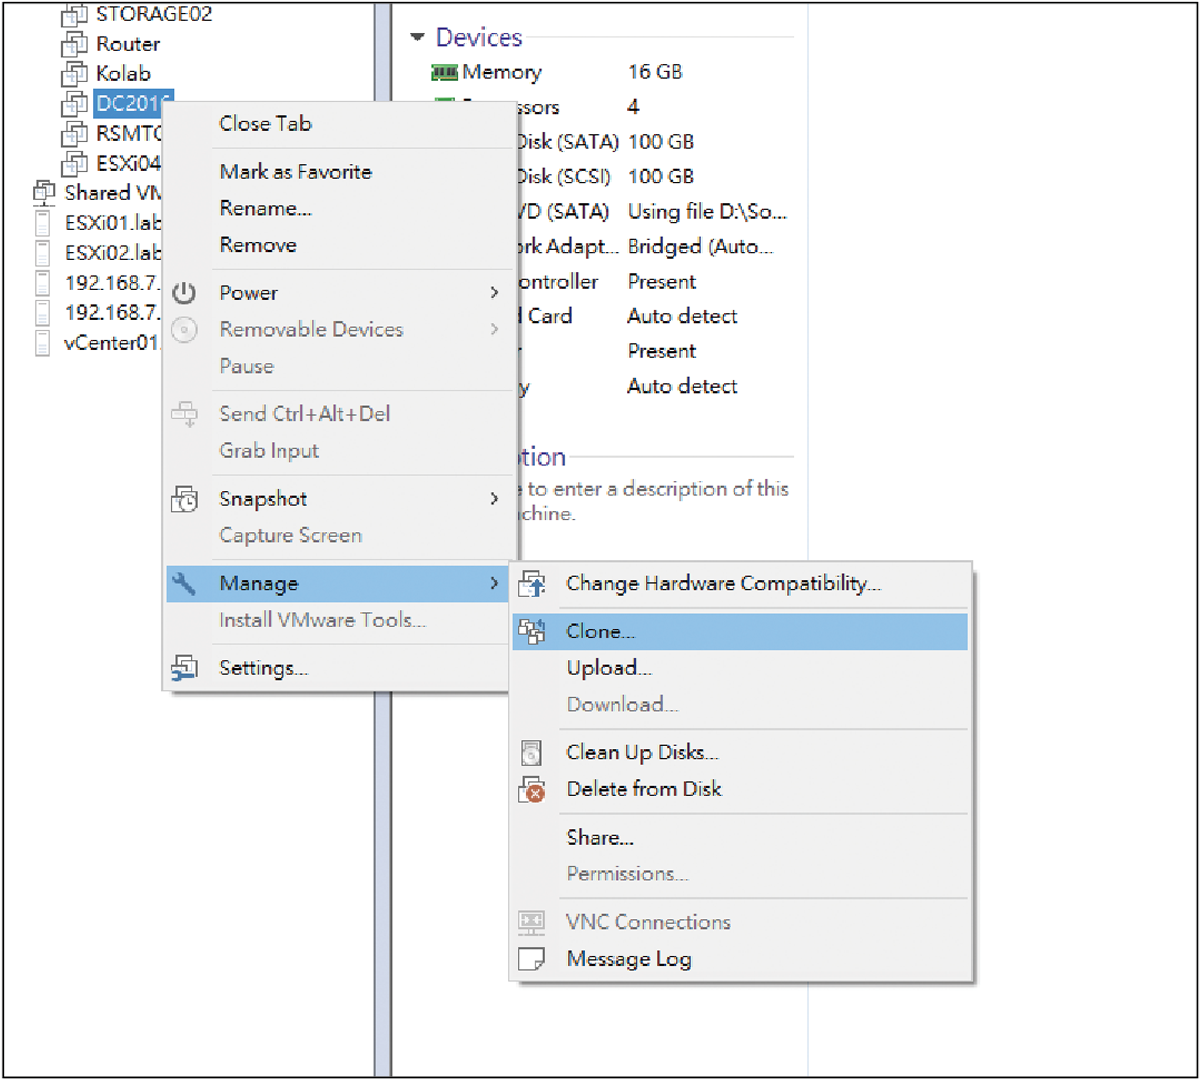
Task: Click the Clone icon in submenu
Action: (532, 632)
